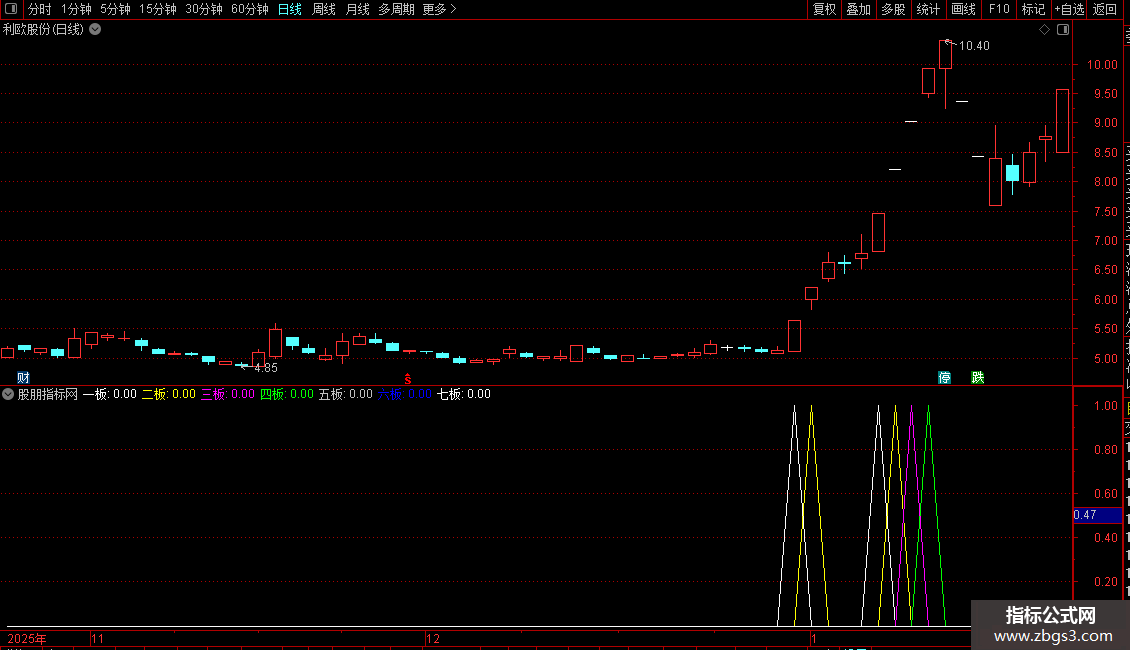This screenshot has width=1130, height=650.
Task: Click the 七板: 0.00 value
Action: tap(464, 394)
